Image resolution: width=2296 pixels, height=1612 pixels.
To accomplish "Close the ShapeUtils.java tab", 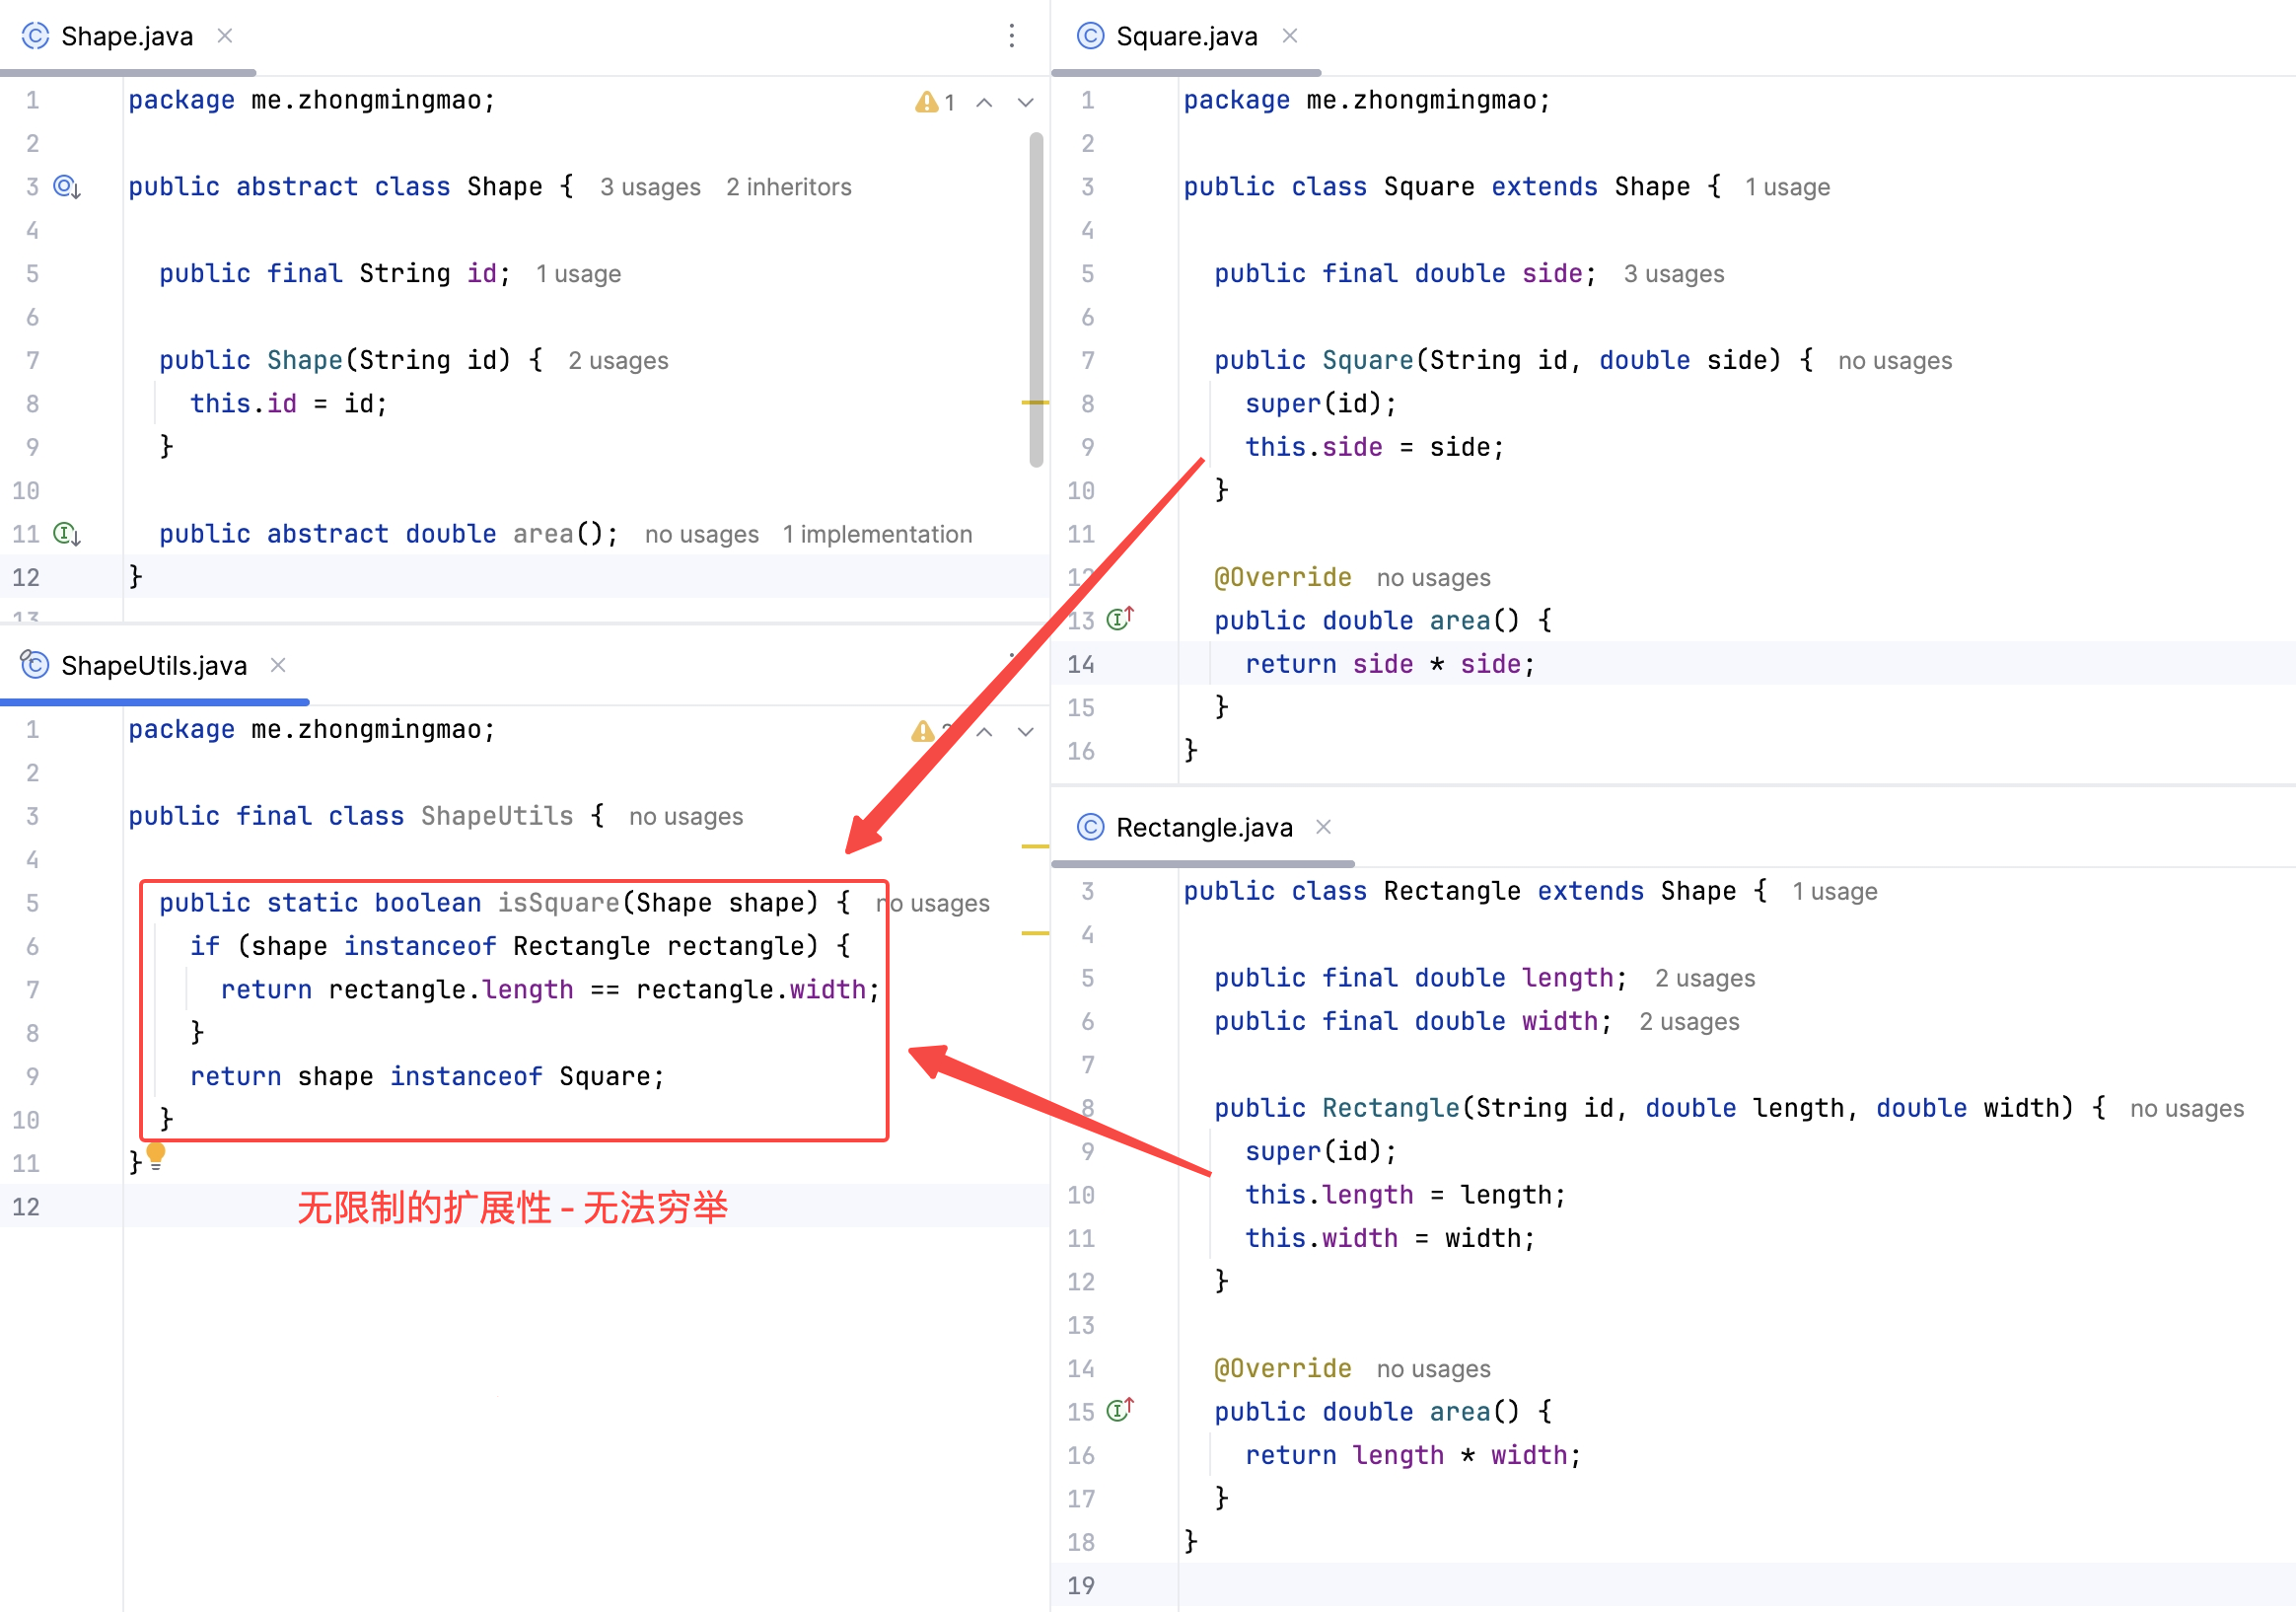I will tap(278, 665).
